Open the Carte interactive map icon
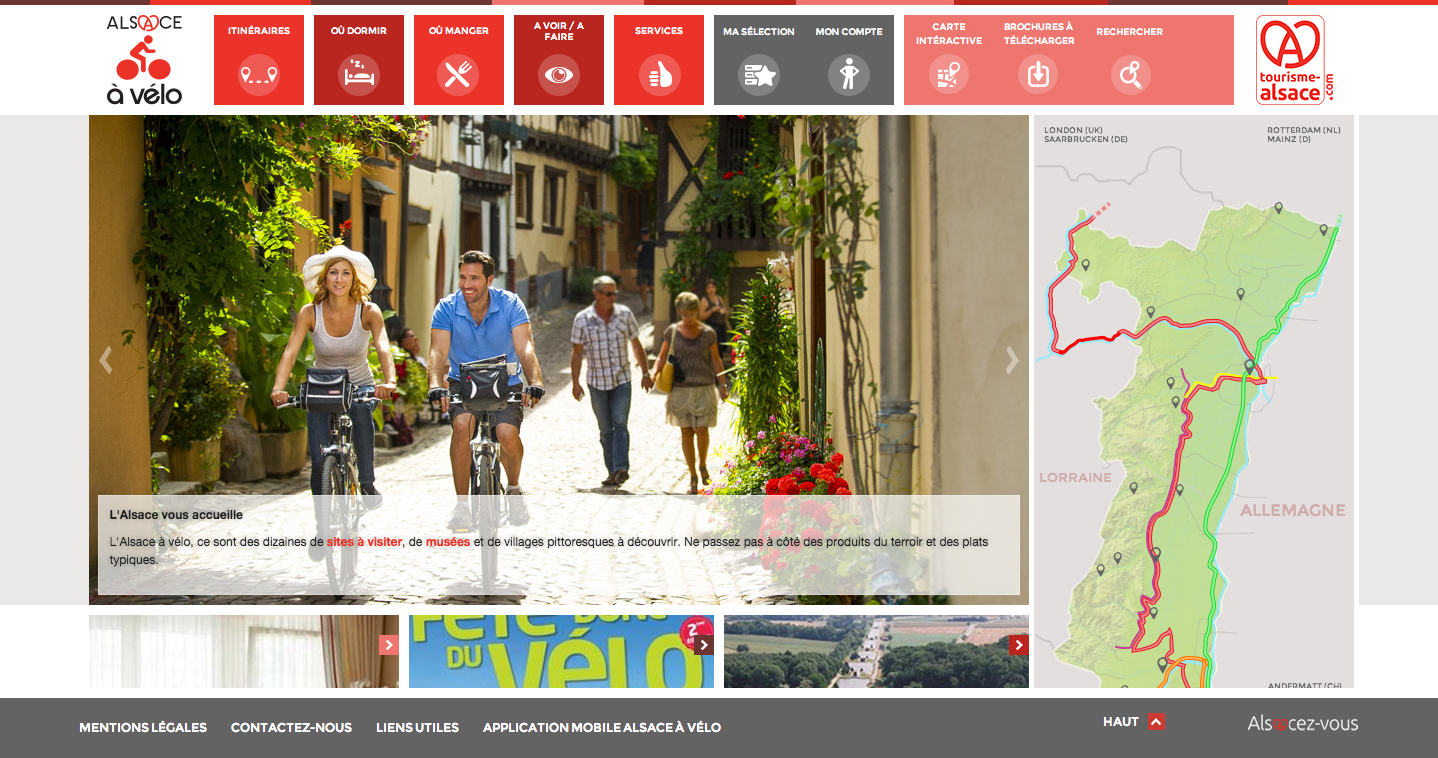This screenshot has width=1438, height=758. (x=948, y=75)
